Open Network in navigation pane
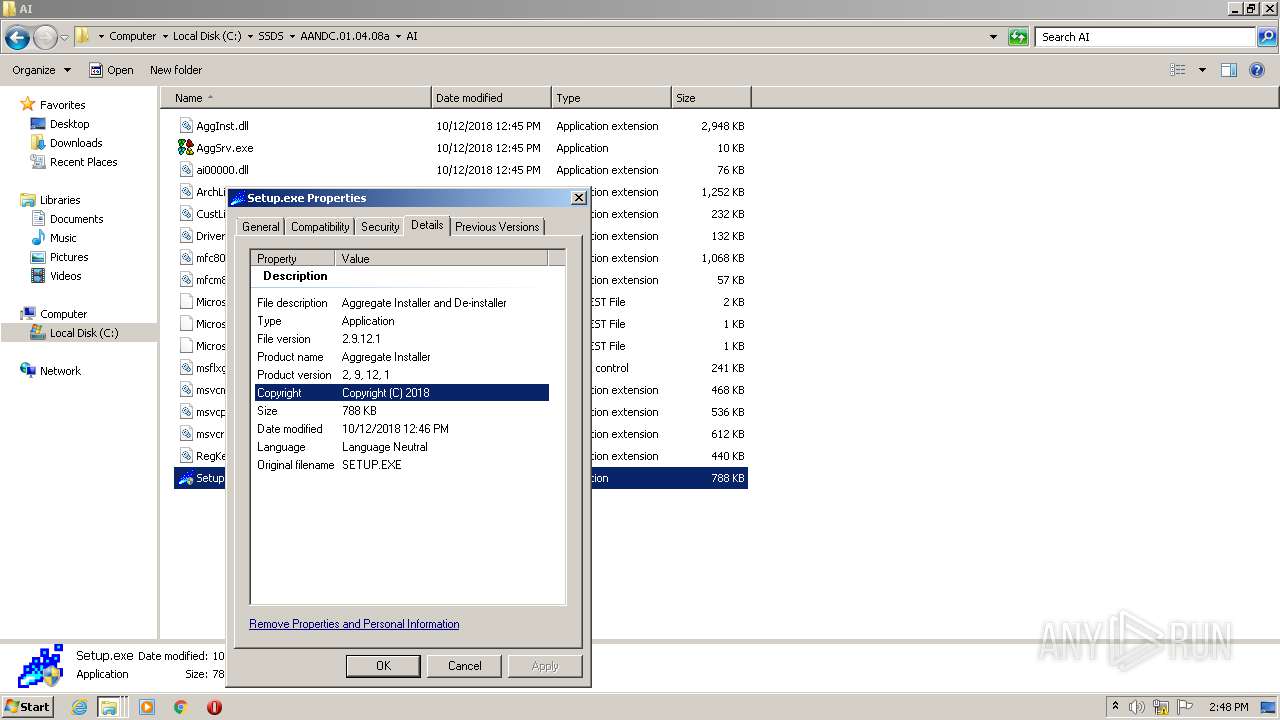The image size is (1280, 720). (60, 371)
